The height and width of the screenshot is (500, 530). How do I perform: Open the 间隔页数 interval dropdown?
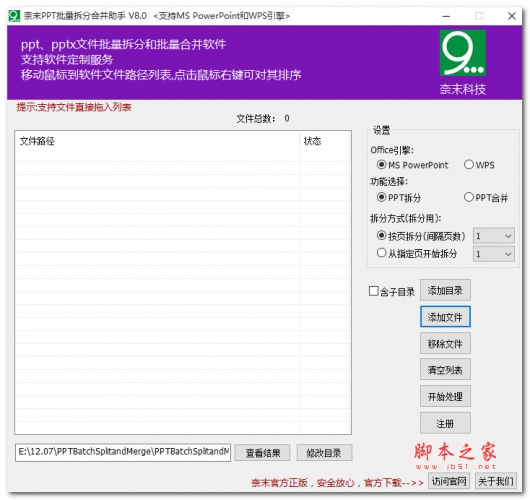coord(494,236)
